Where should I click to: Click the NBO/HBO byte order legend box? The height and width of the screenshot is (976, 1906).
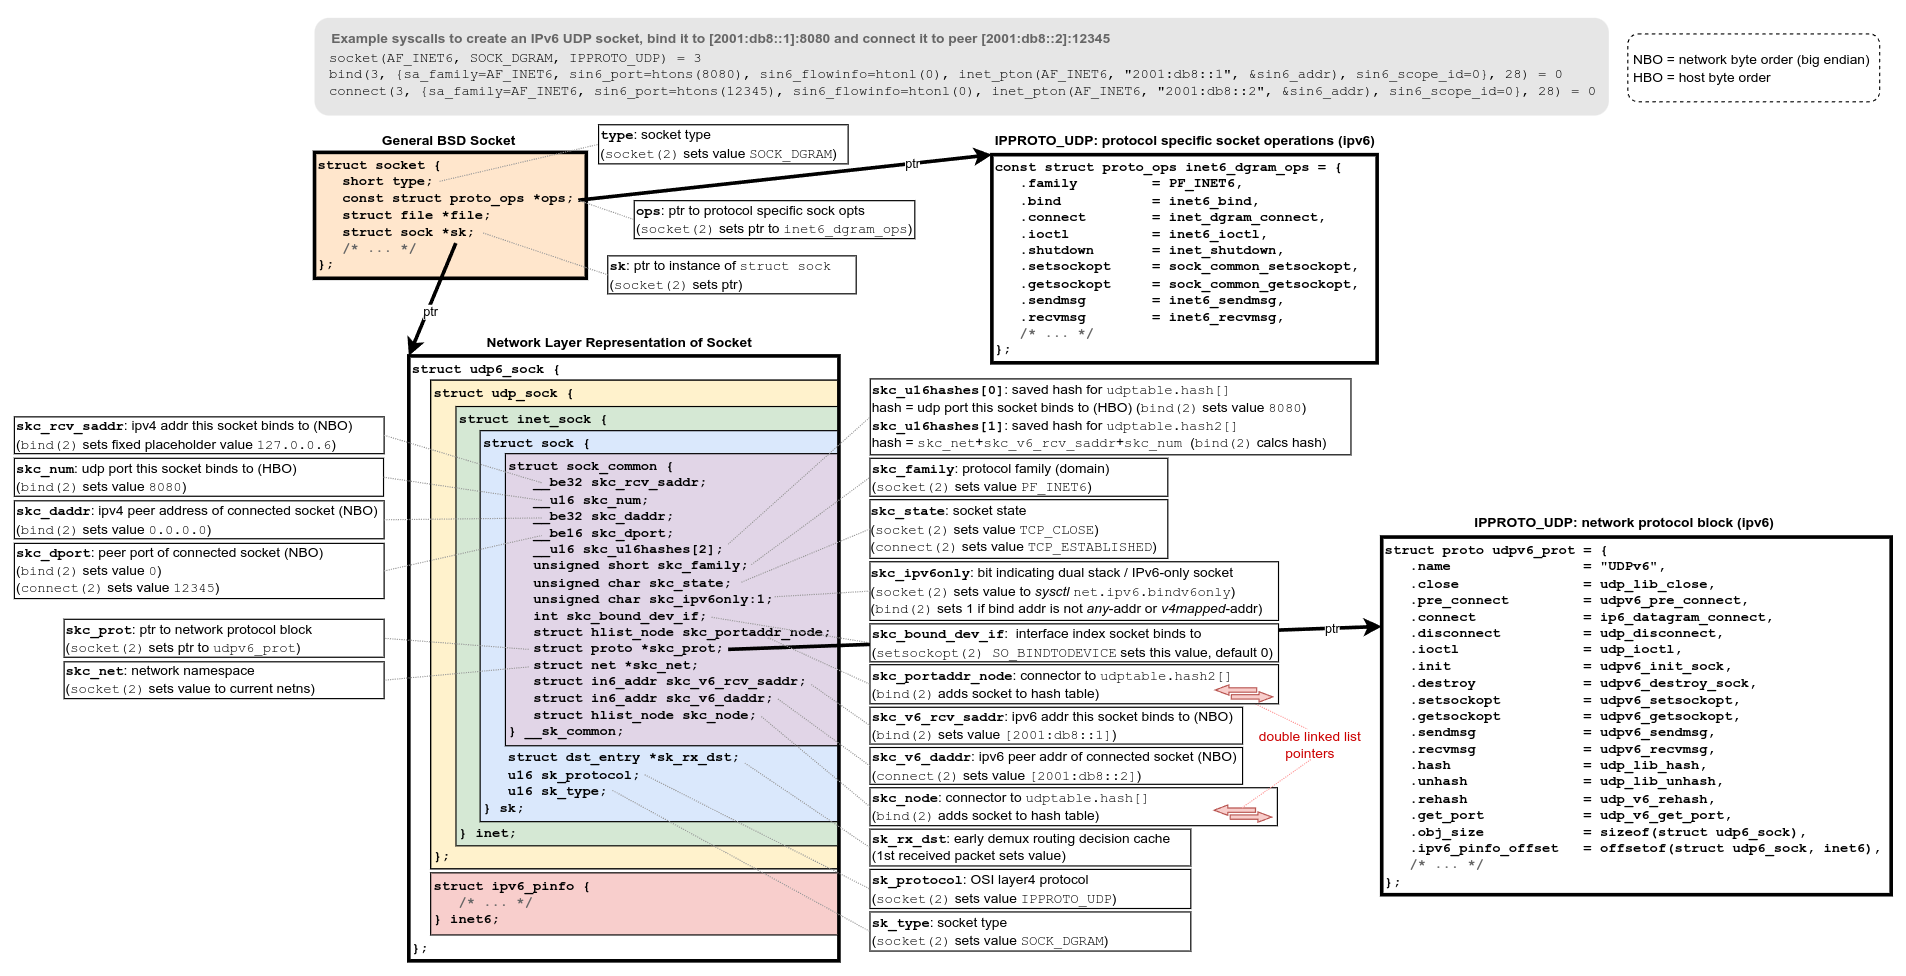coord(1752,68)
